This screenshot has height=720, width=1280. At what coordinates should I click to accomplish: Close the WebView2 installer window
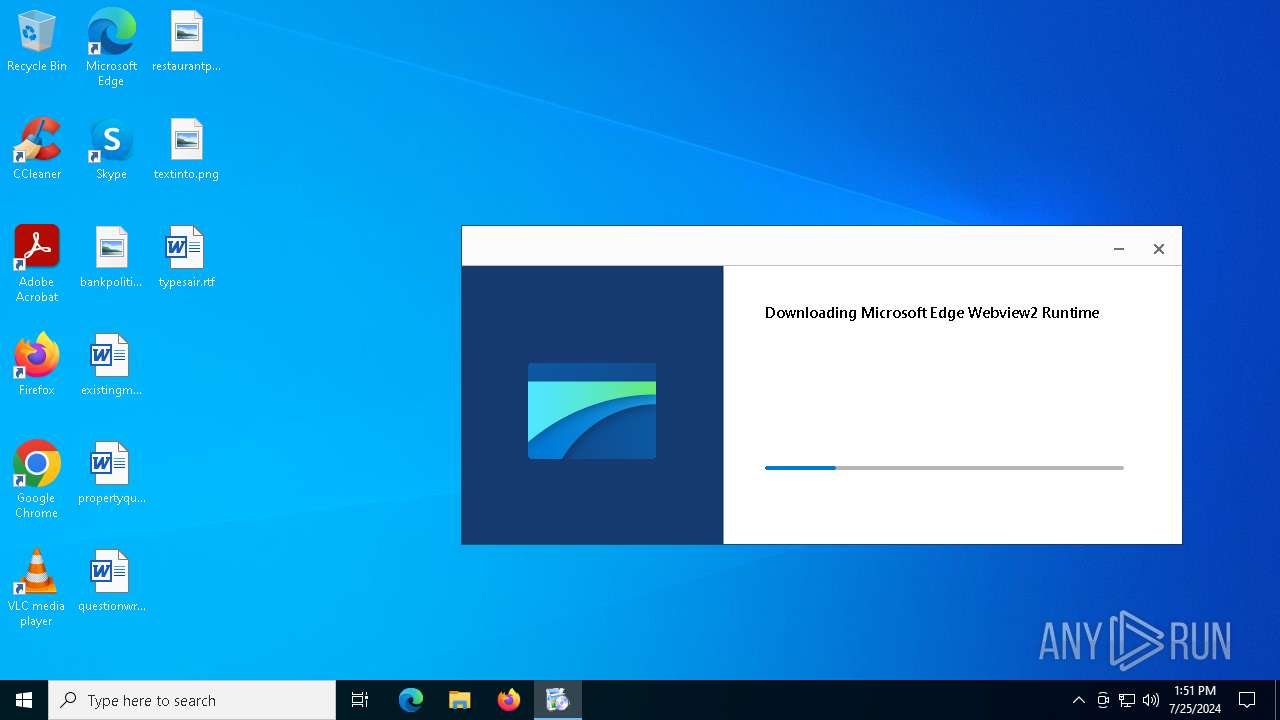pyautogui.click(x=1159, y=249)
